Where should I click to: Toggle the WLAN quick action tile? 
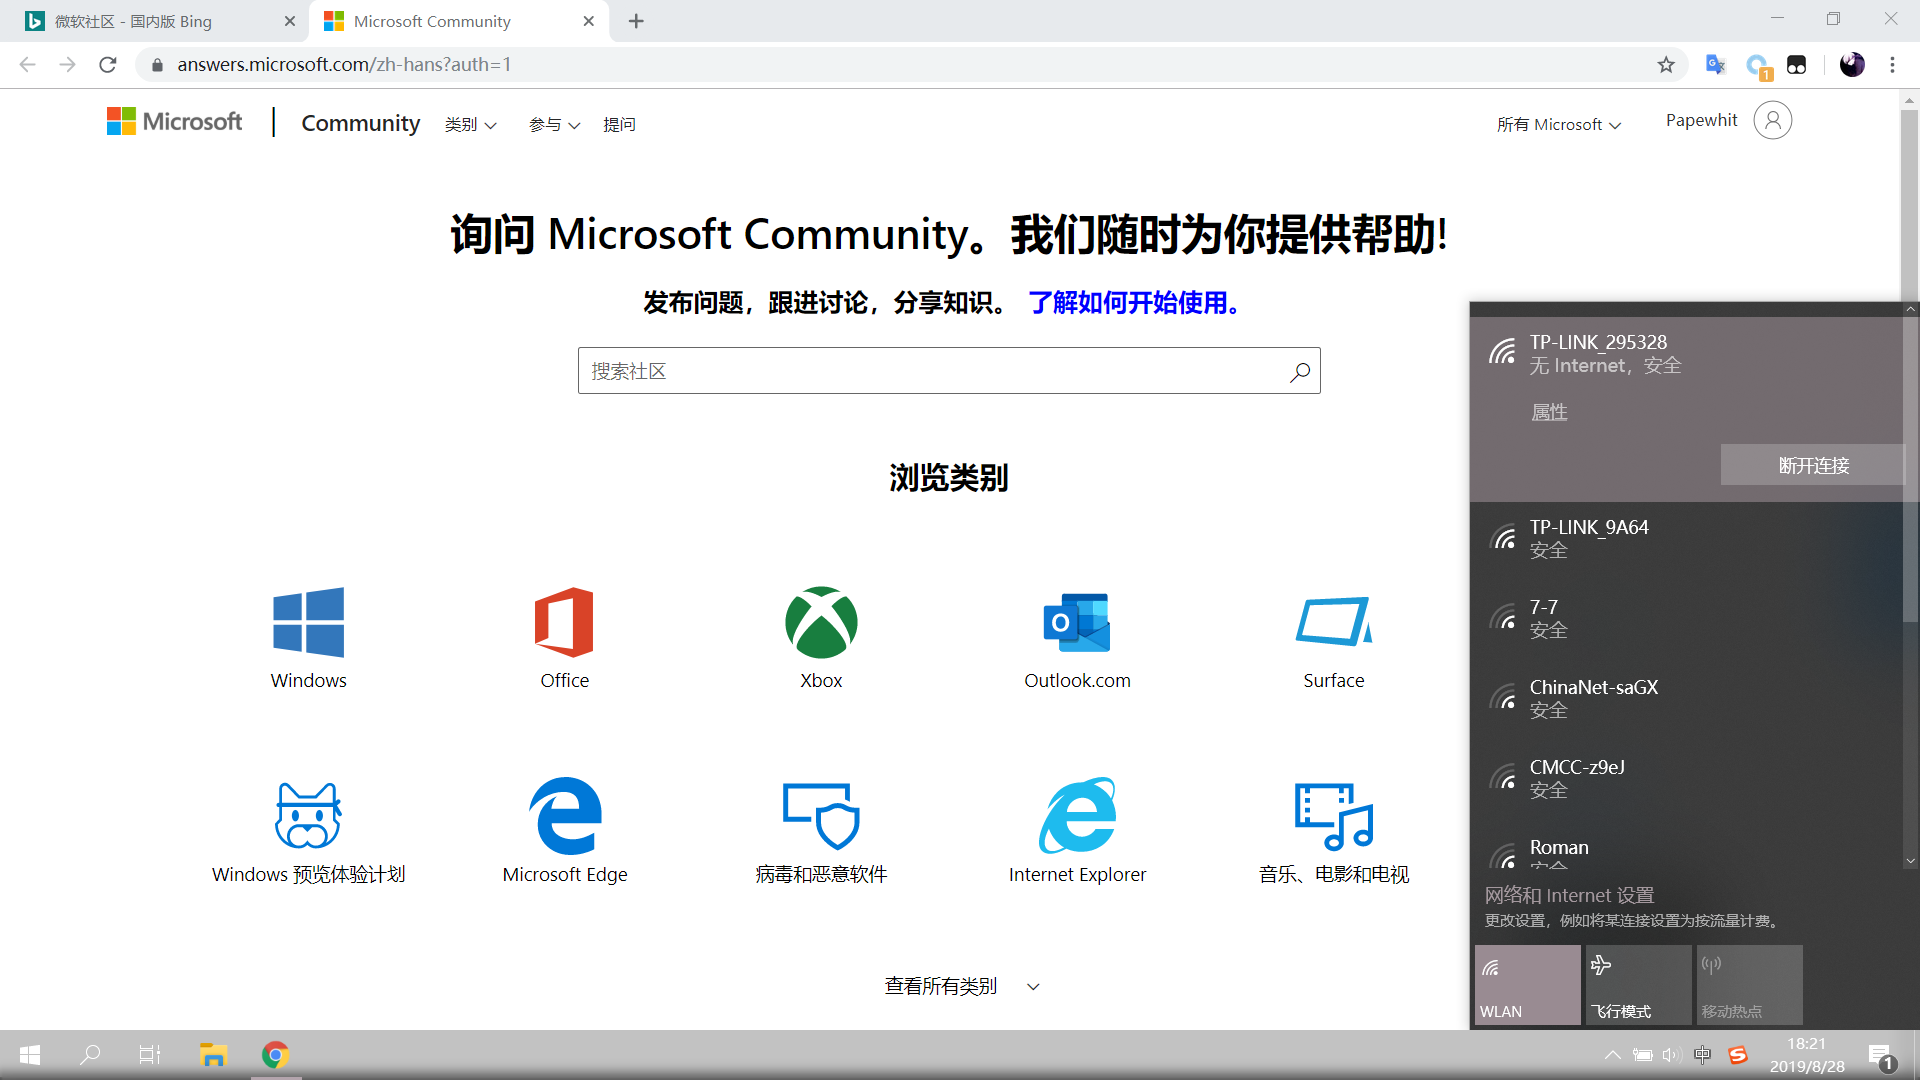point(1528,985)
